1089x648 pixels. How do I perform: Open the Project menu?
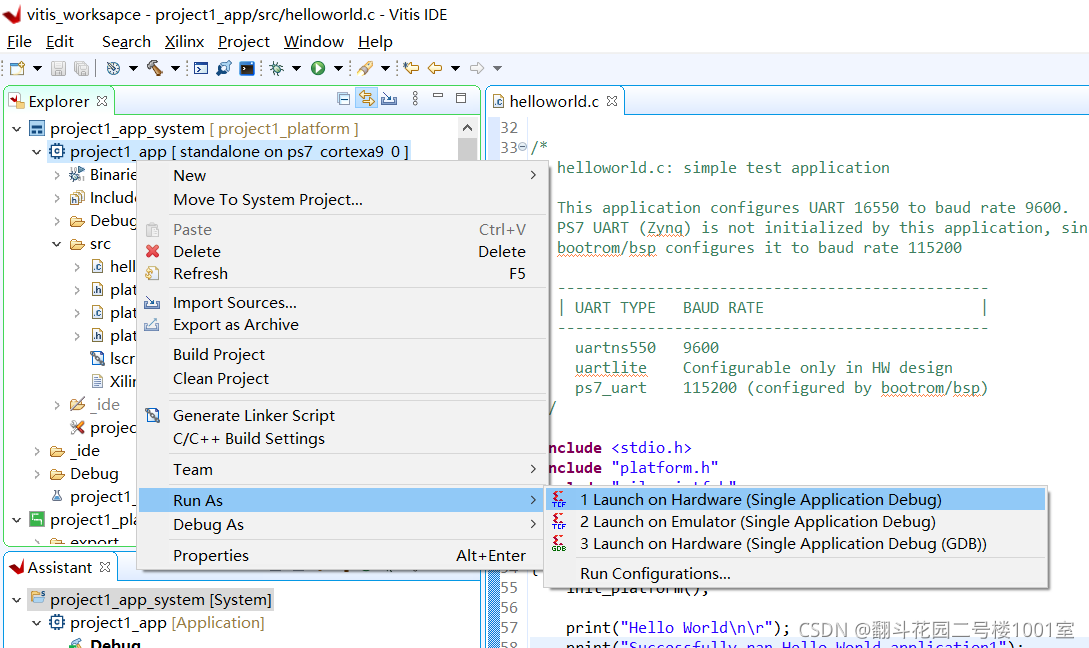click(x=244, y=42)
